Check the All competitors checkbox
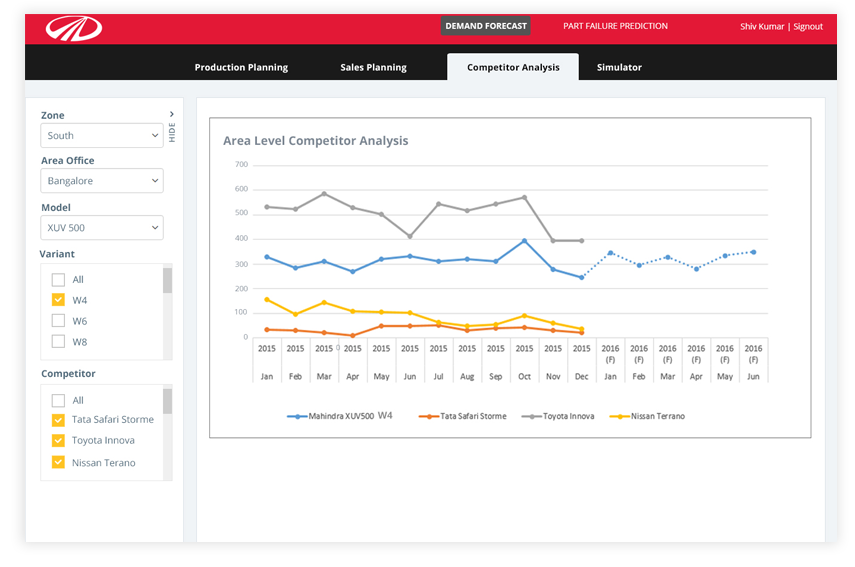The height and width of the screenshot is (567, 855). click(58, 400)
